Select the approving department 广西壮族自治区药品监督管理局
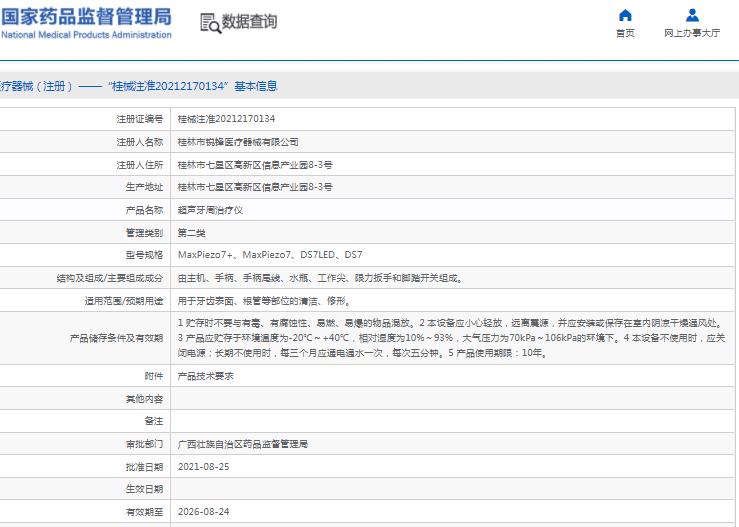The height and width of the screenshot is (527, 739). click(243, 443)
